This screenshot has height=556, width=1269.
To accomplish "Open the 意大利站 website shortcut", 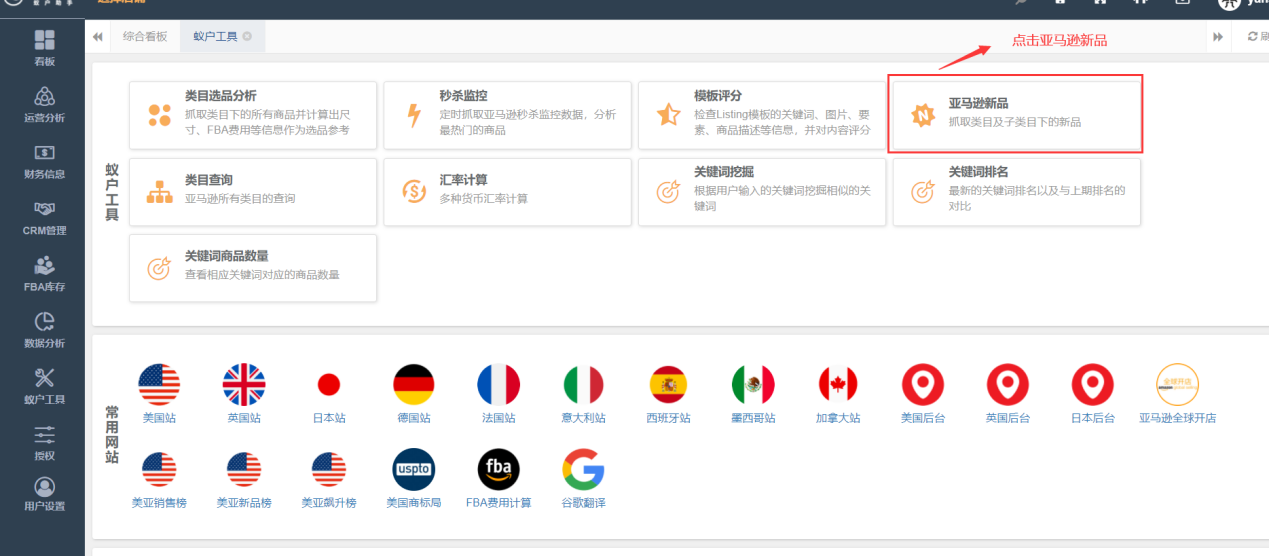I will coord(584,394).
